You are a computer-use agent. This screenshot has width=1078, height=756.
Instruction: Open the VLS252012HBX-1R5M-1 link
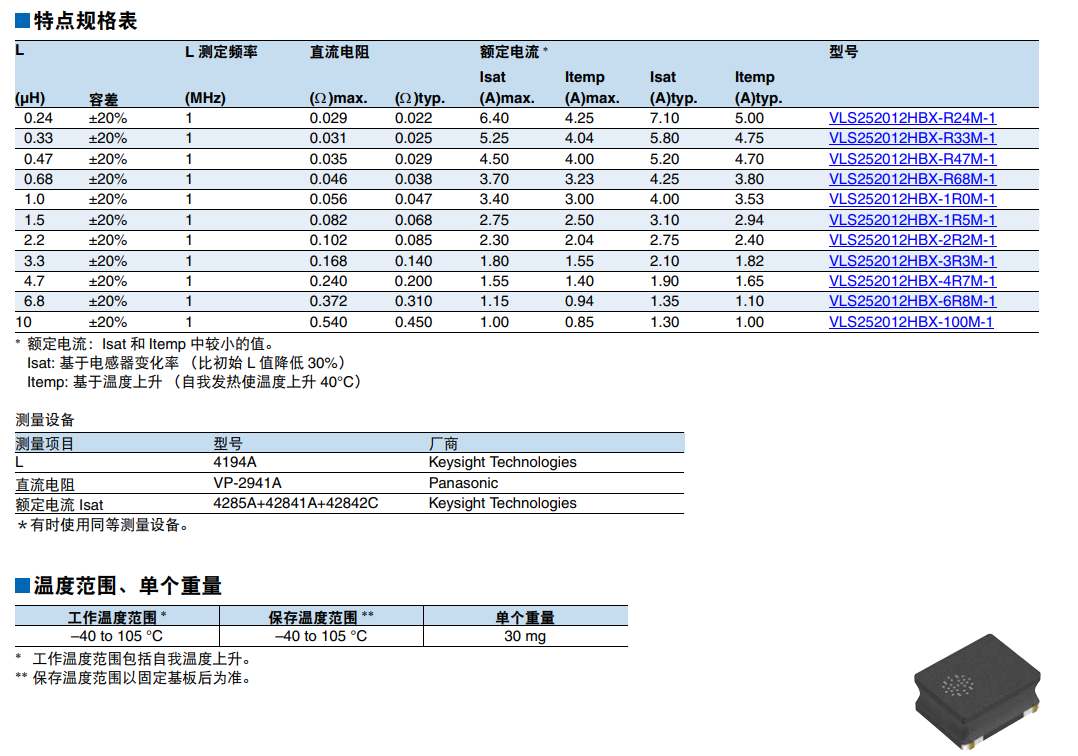(x=912, y=220)
